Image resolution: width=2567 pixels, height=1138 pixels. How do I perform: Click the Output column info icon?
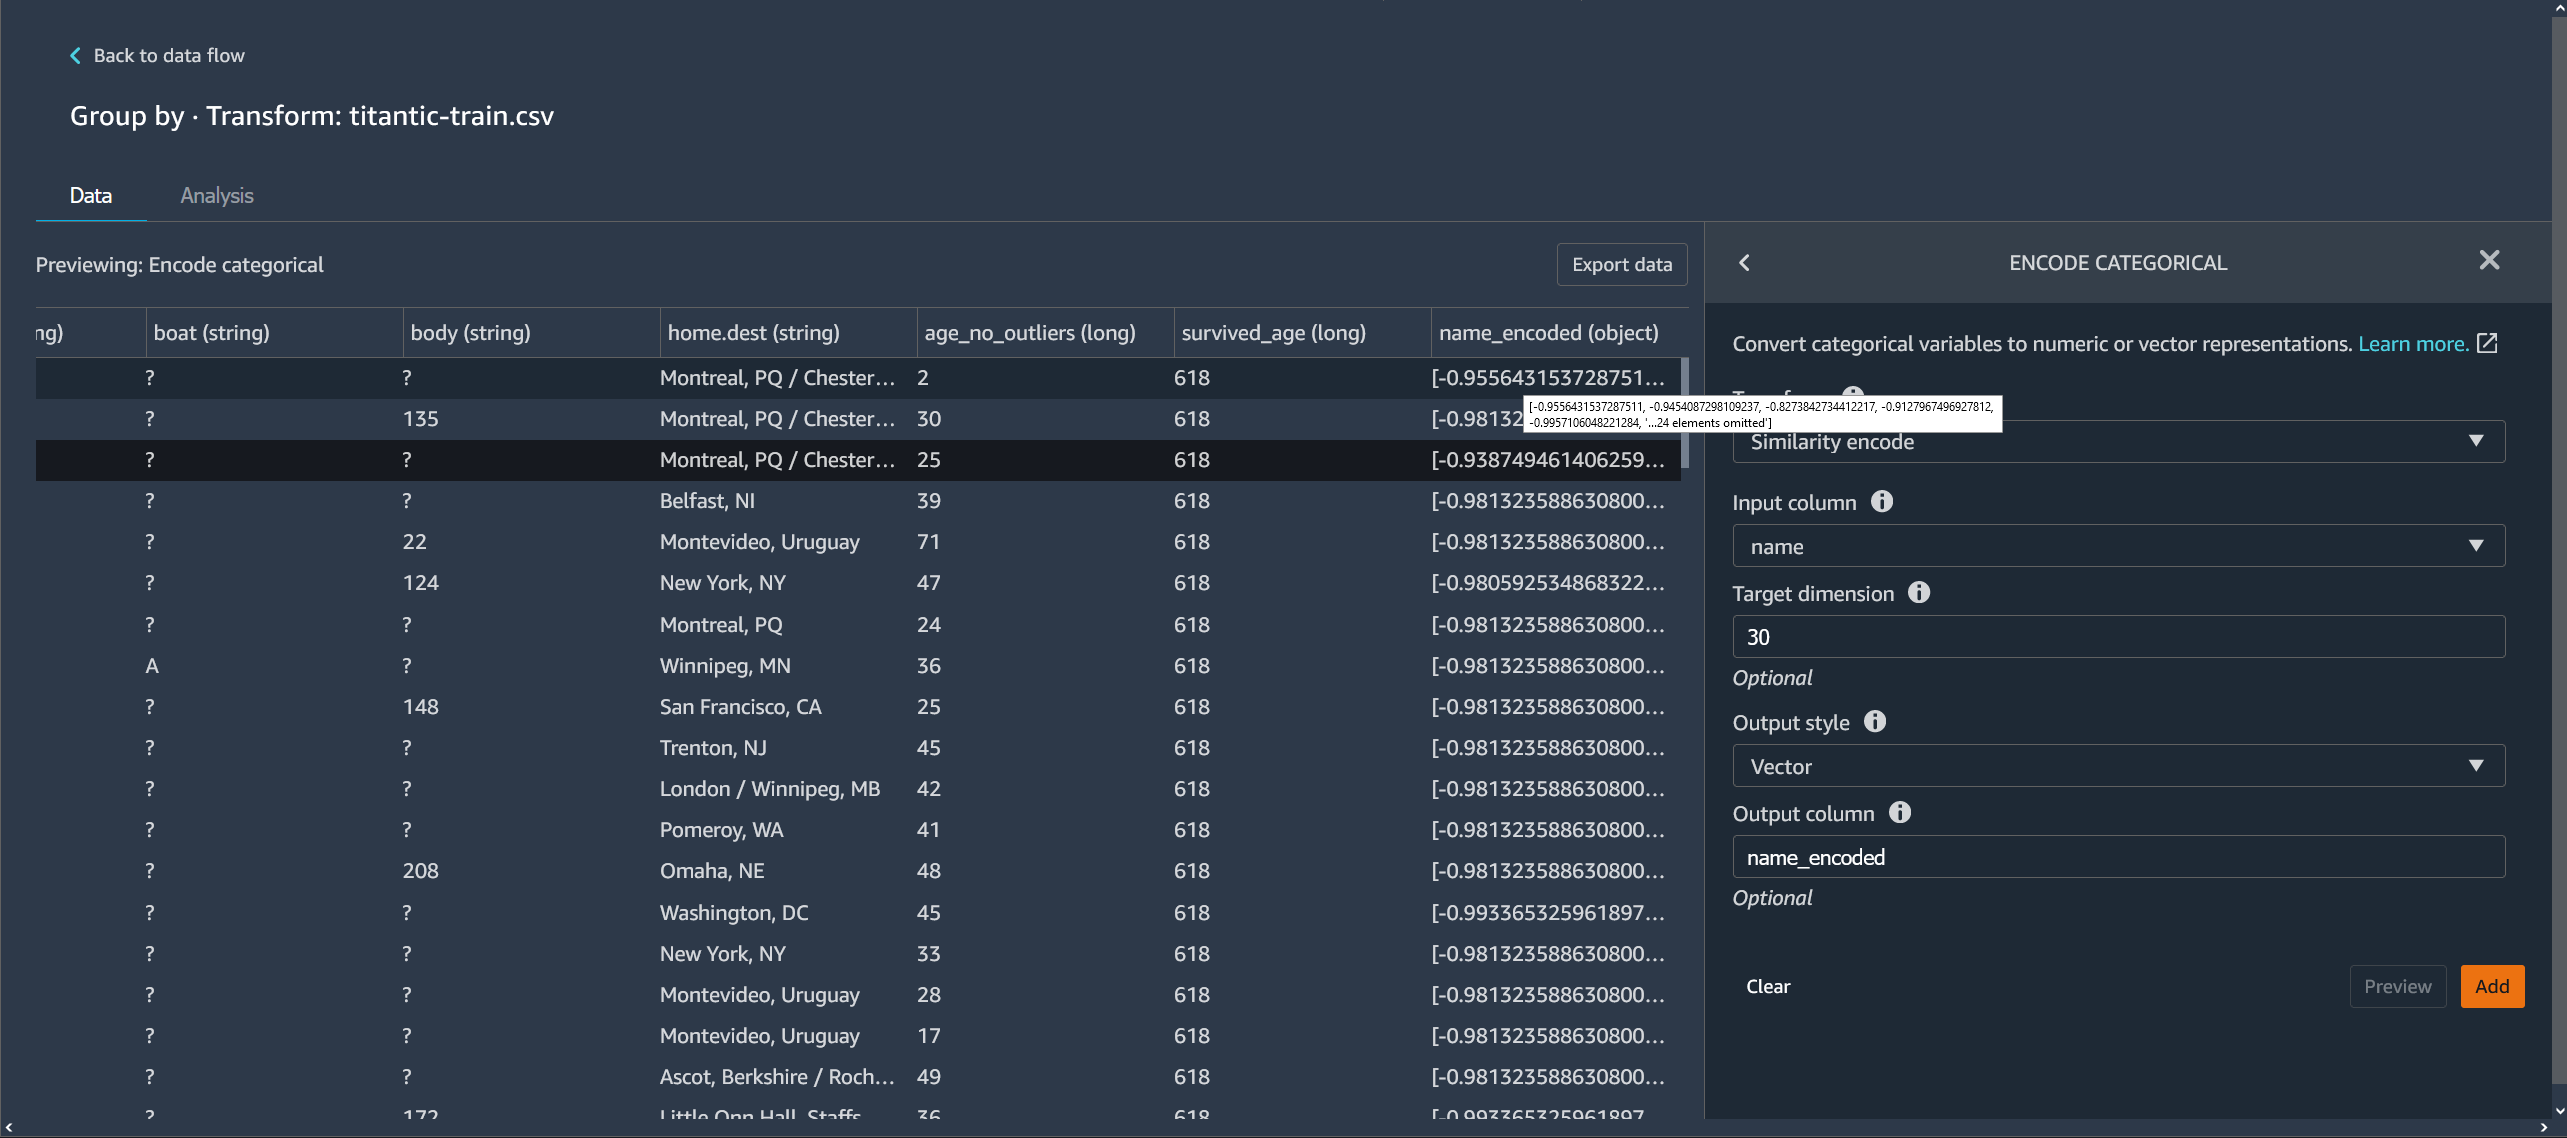coord(1900,813)
